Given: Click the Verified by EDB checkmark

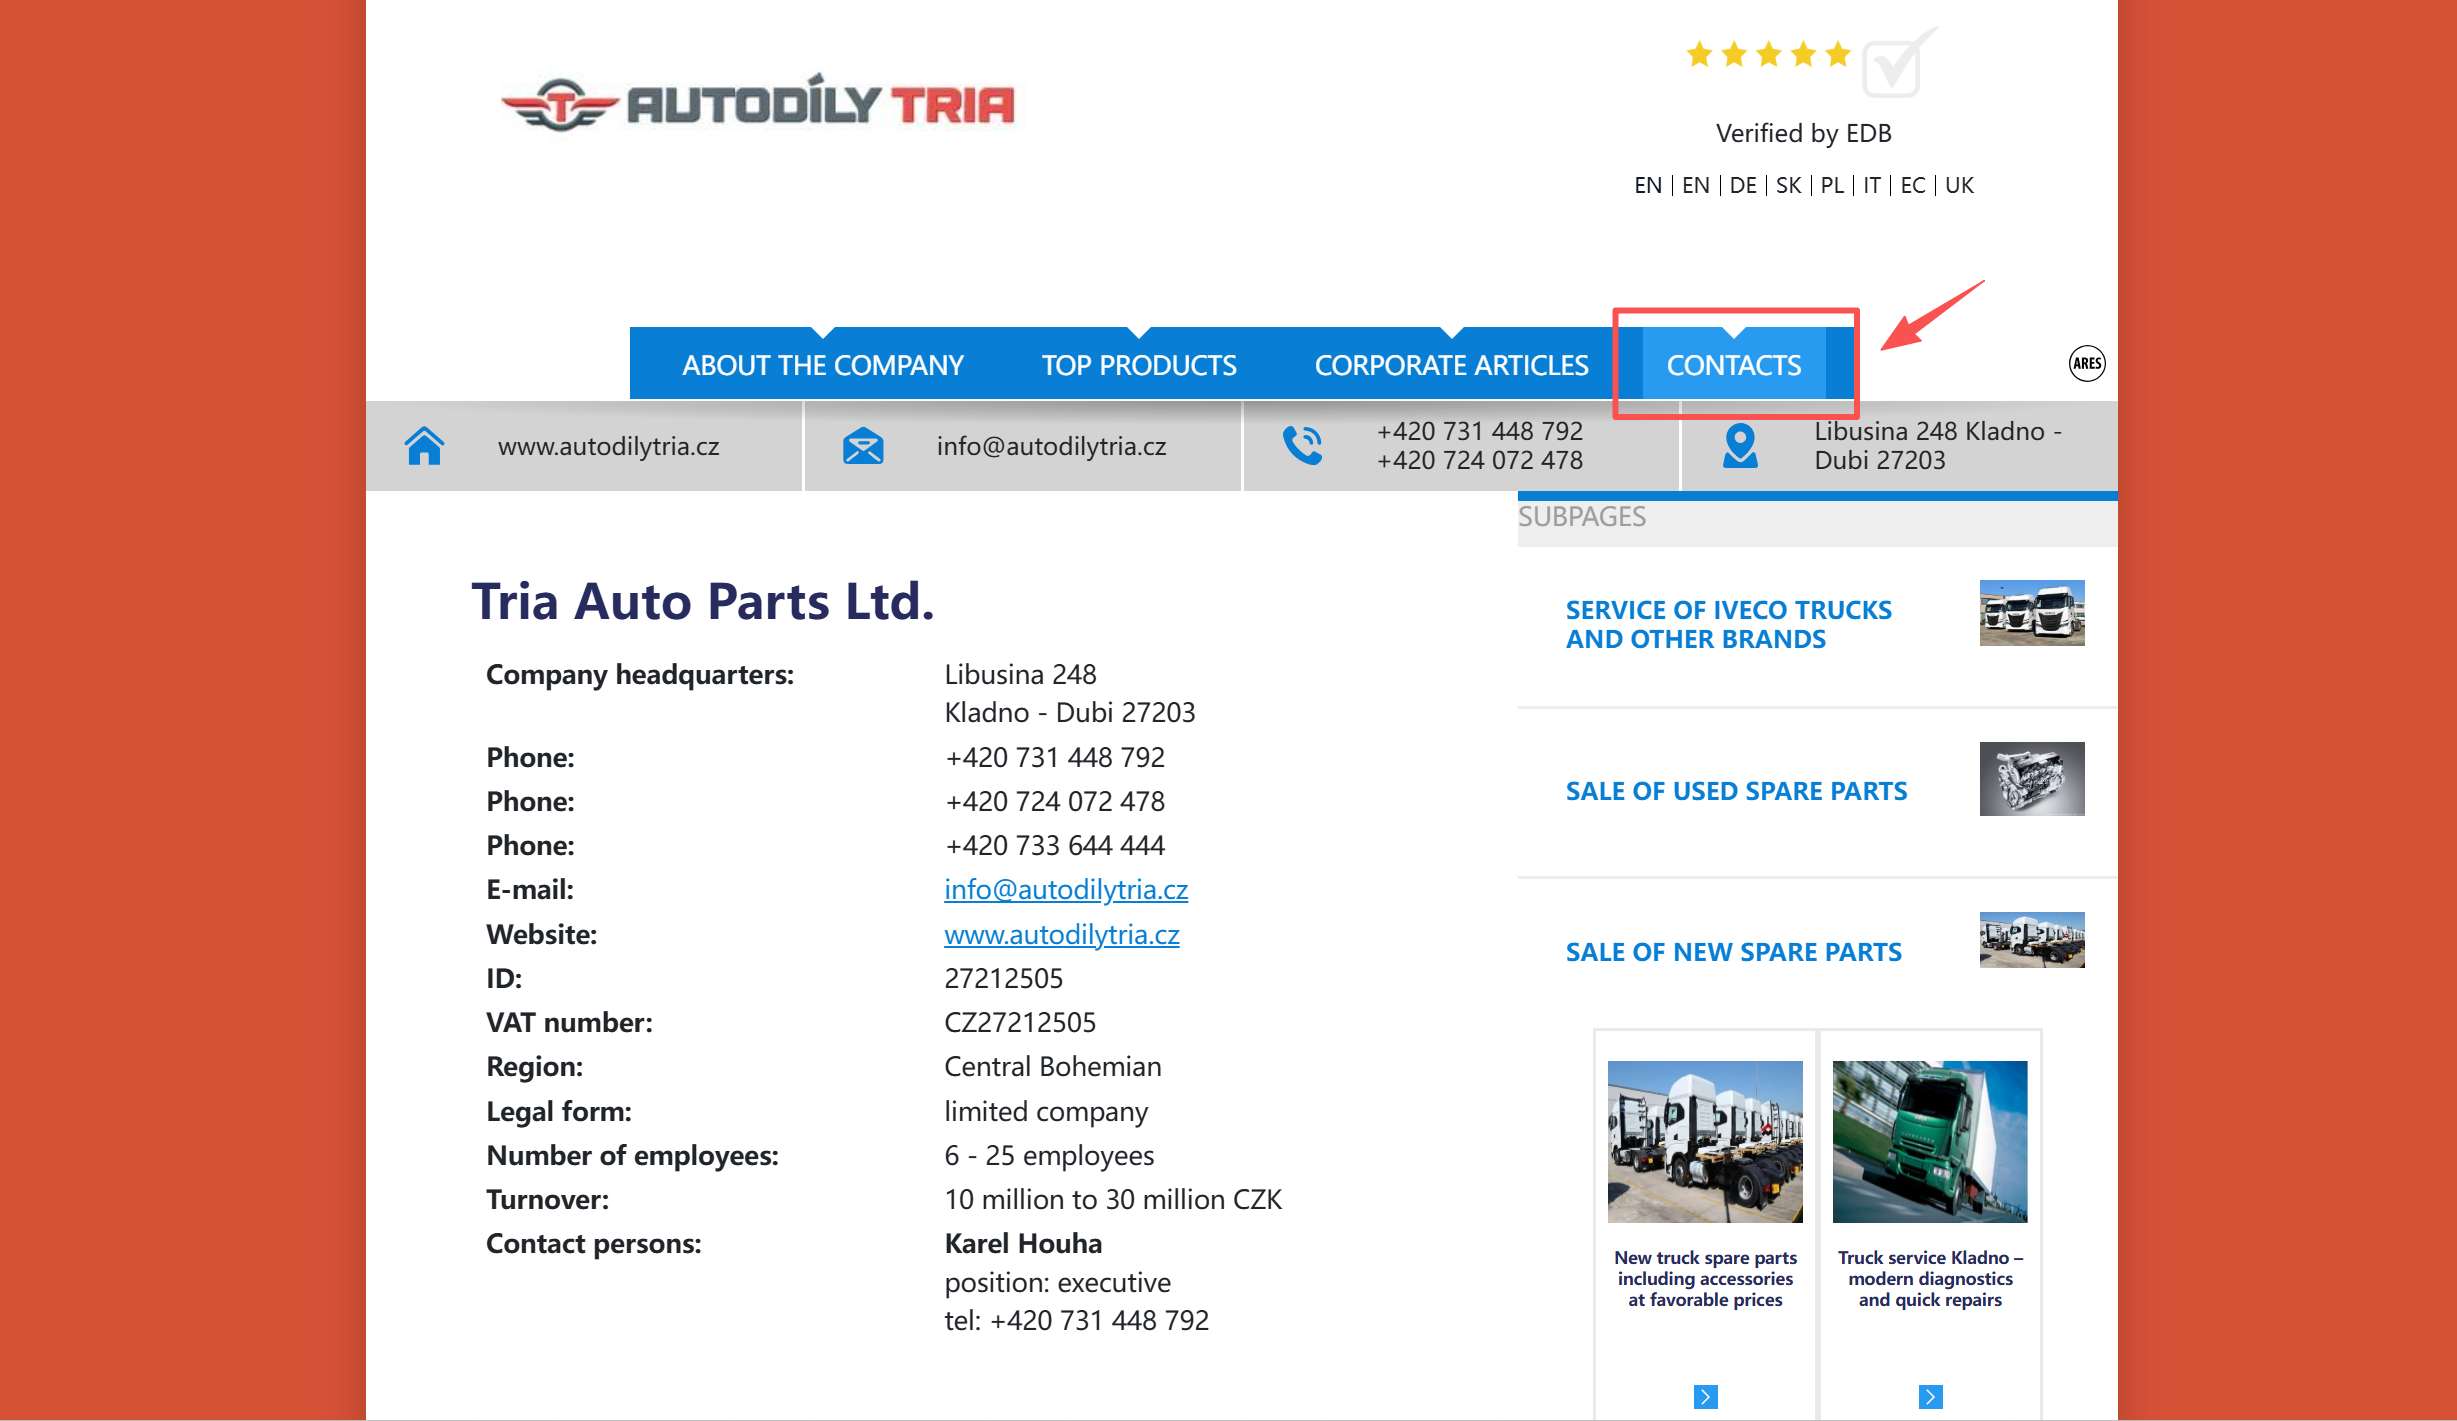Looking at the screenshot, I should click(x=1896, y=64).
